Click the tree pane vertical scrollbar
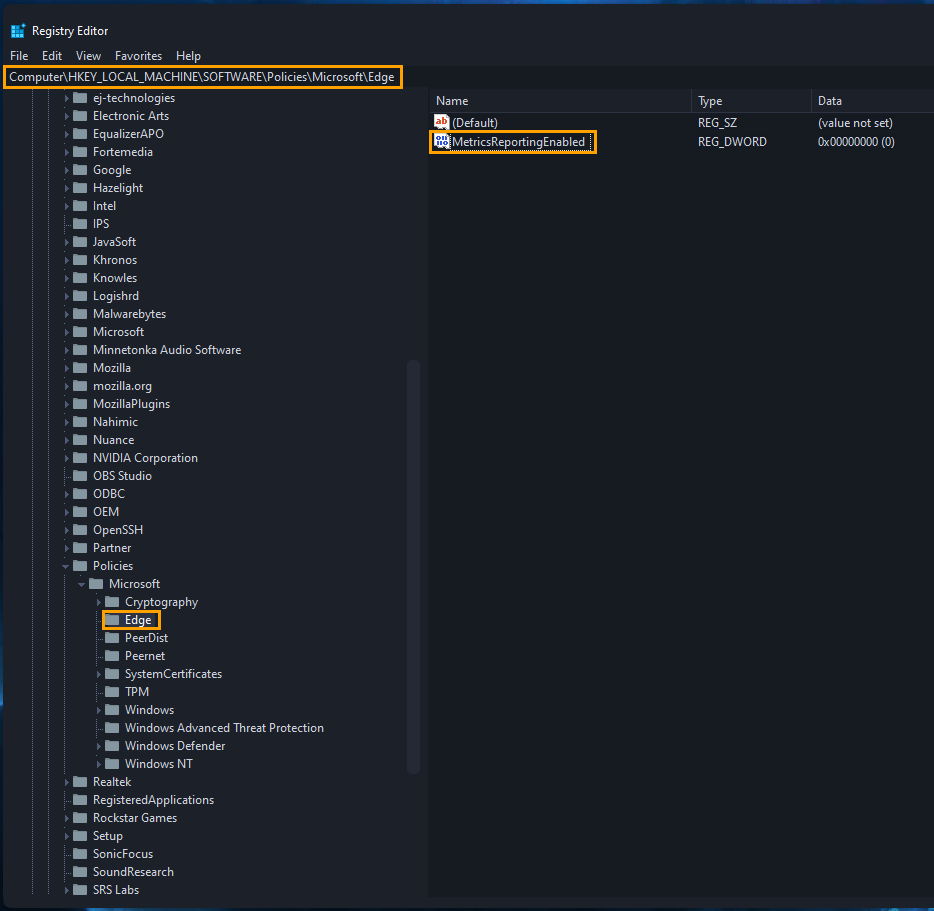 [x=413, y=566]
